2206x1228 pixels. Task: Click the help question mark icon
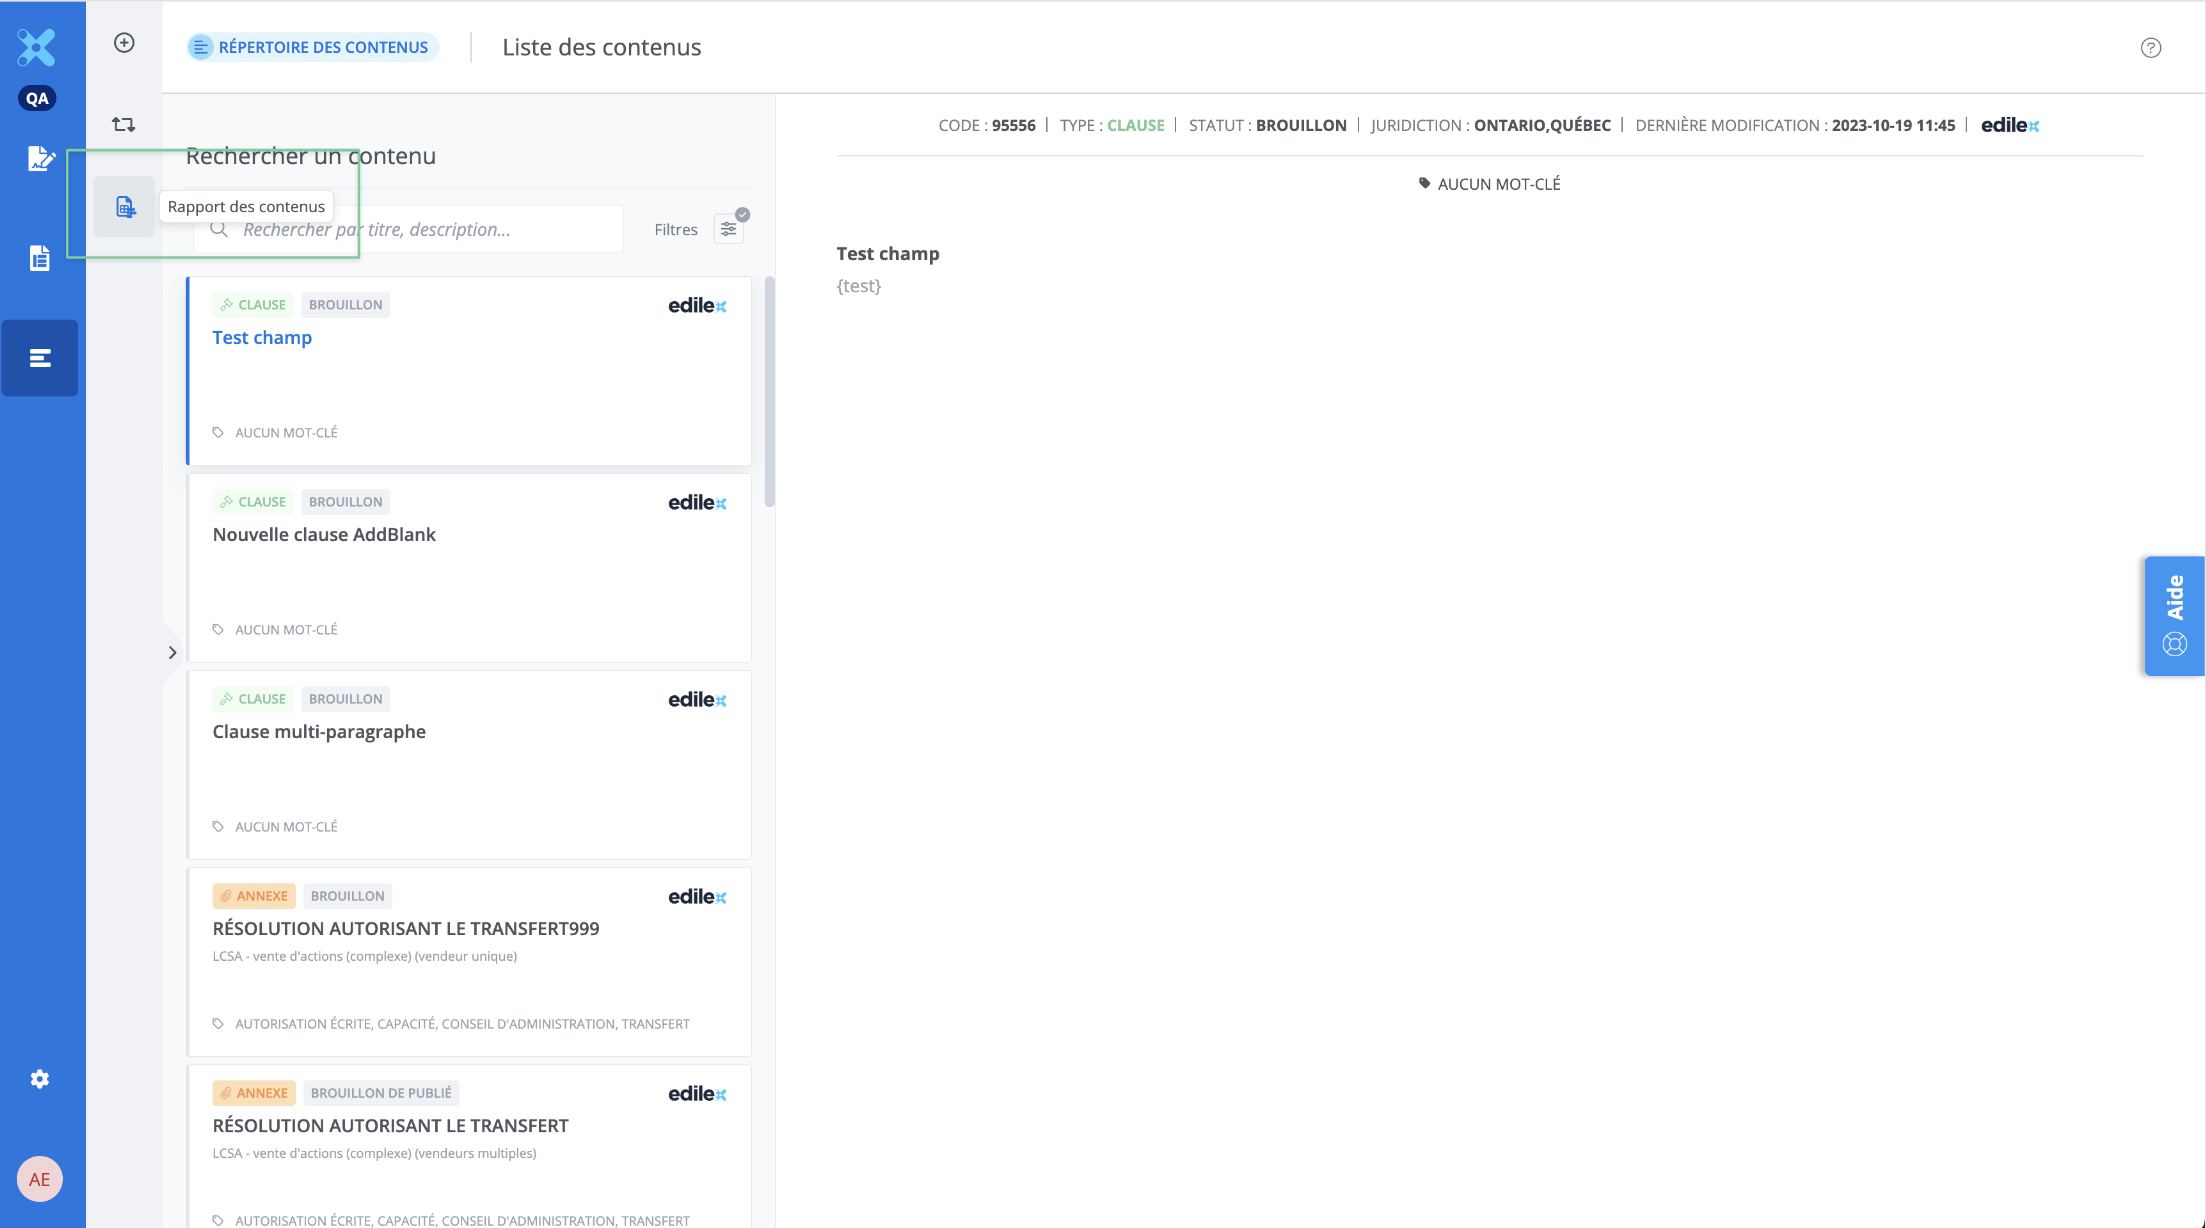2151,48
